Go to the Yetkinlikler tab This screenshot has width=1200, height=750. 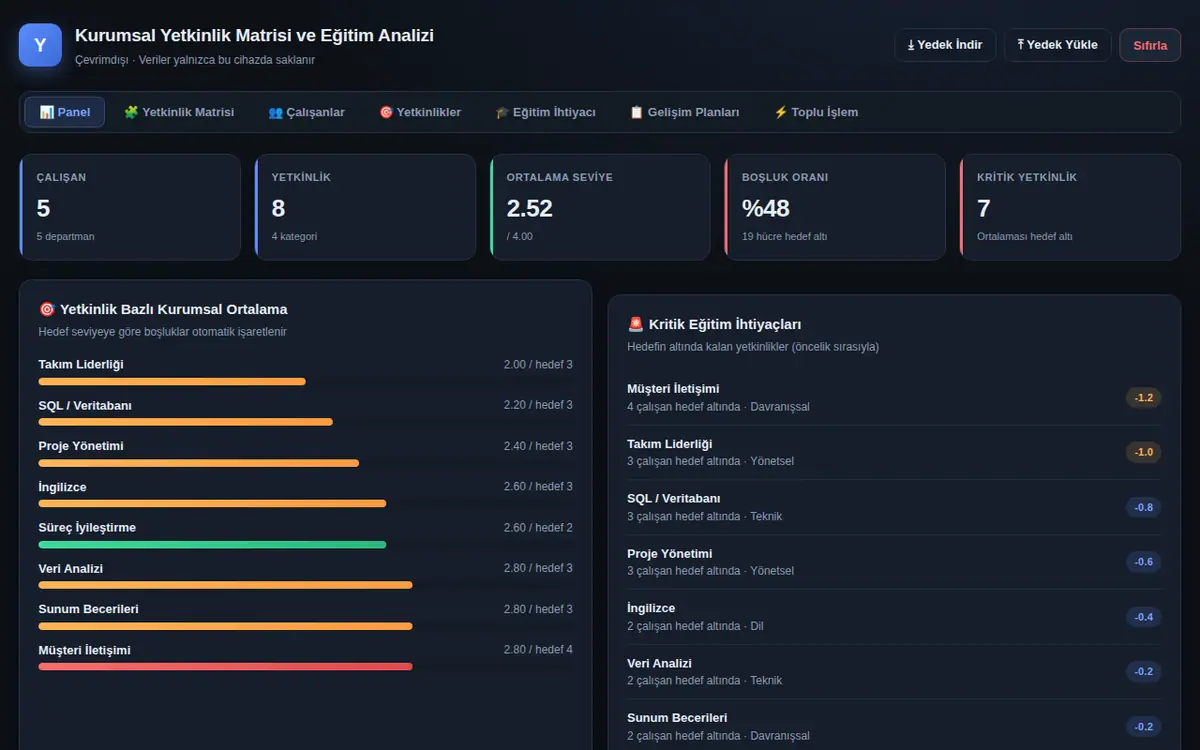click(420, 112)
